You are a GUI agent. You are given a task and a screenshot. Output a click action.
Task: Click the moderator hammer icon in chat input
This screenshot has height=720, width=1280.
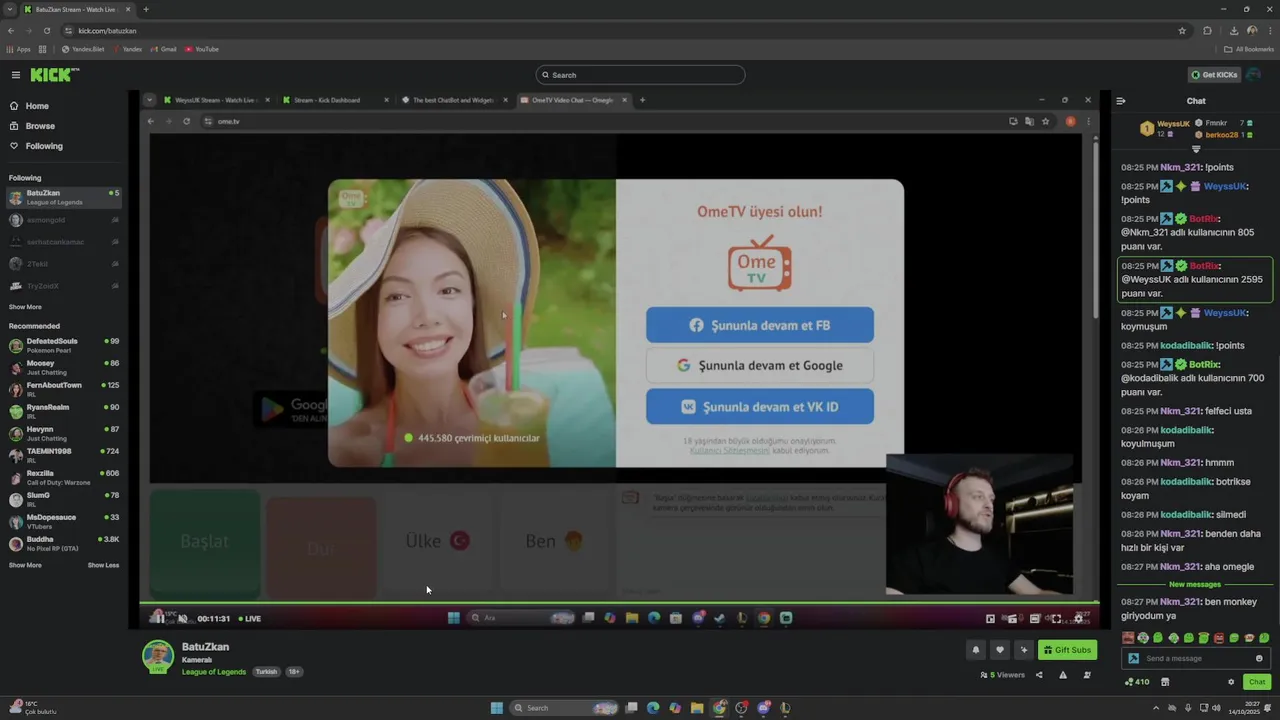pyautogui.click(x=1133, y=658)
